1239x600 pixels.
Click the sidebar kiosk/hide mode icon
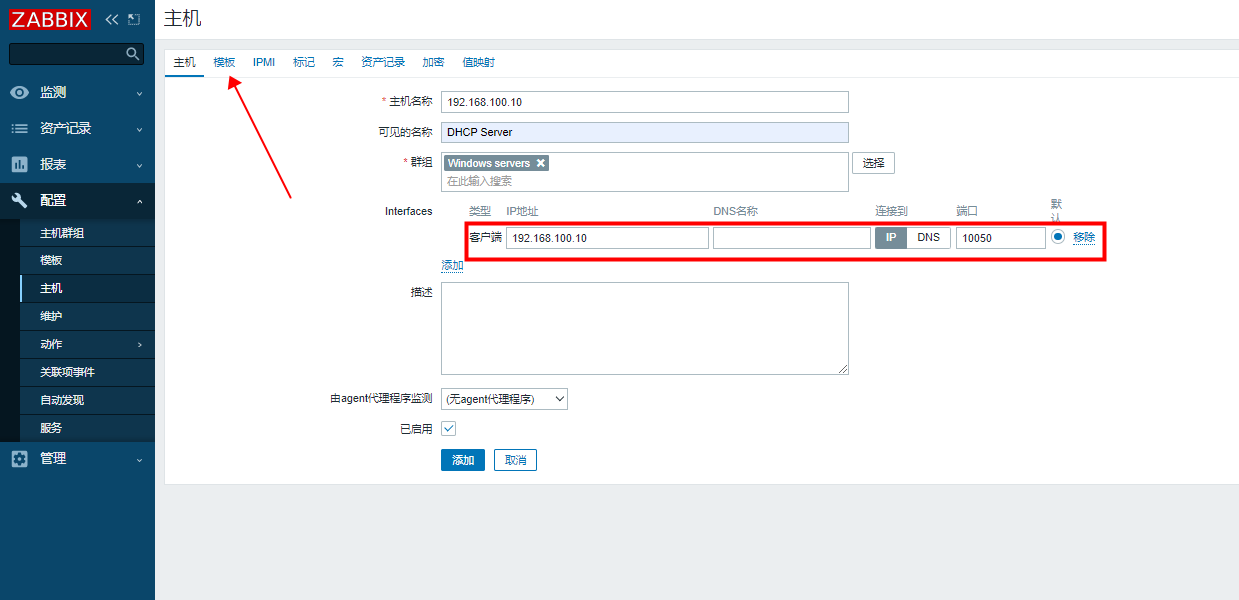[x=134, y=19]
